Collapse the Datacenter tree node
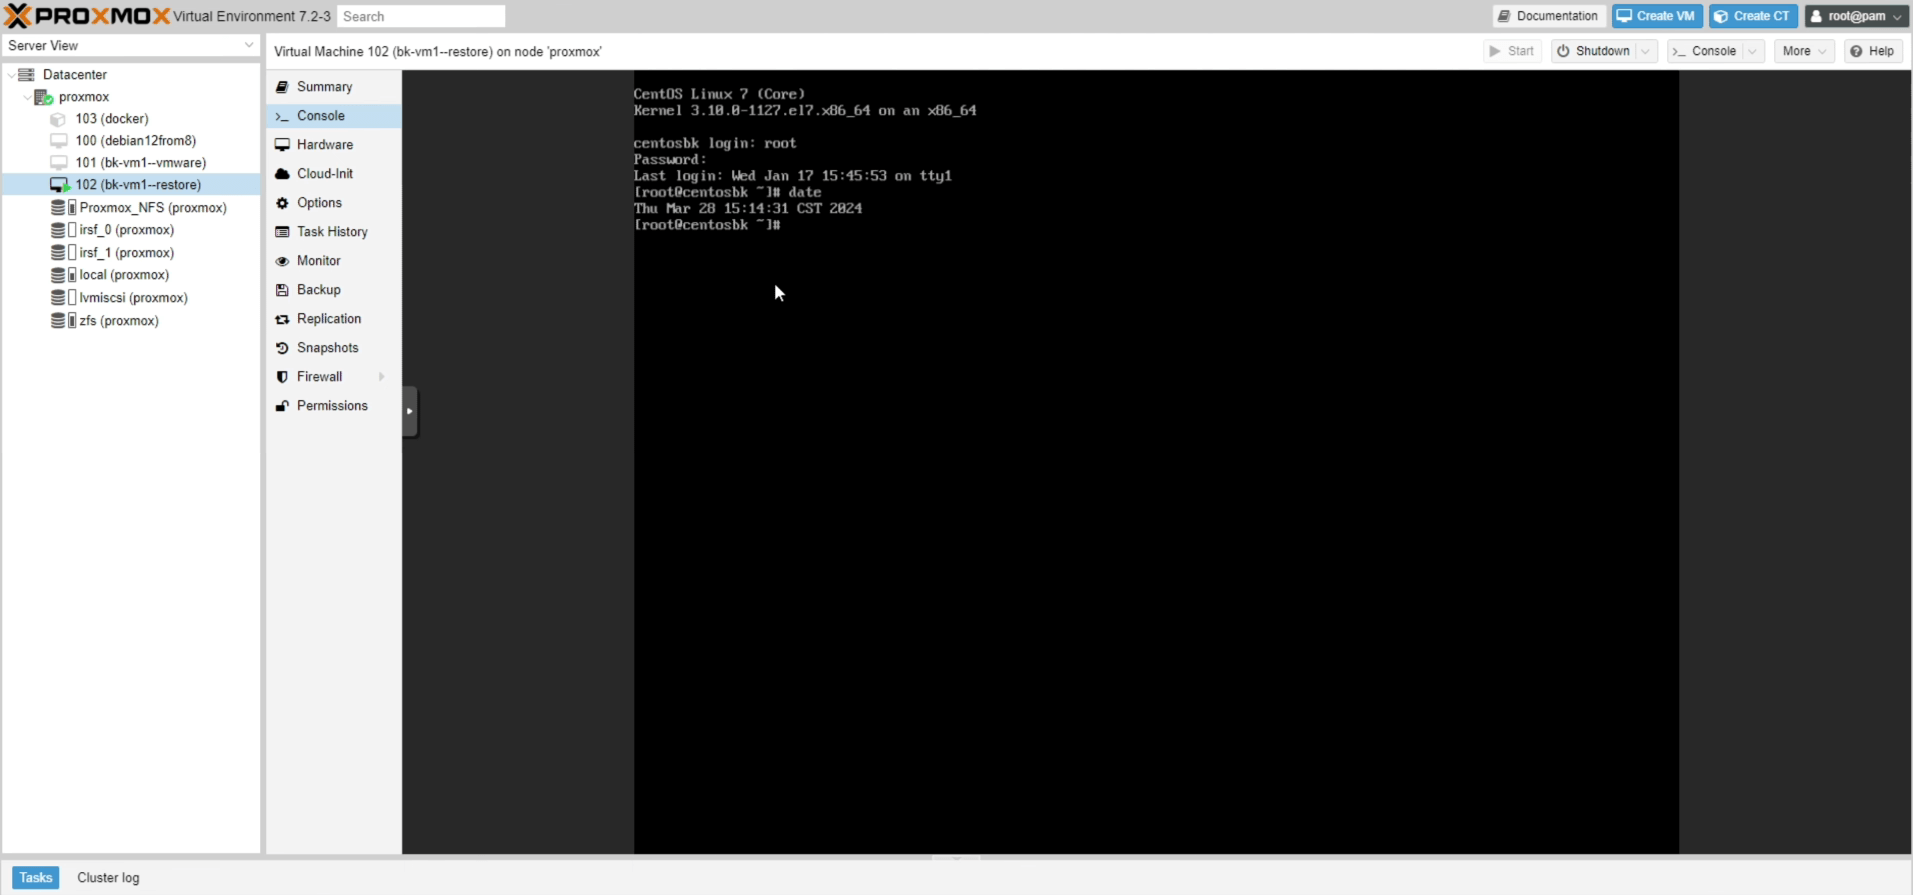 point(11,75)
